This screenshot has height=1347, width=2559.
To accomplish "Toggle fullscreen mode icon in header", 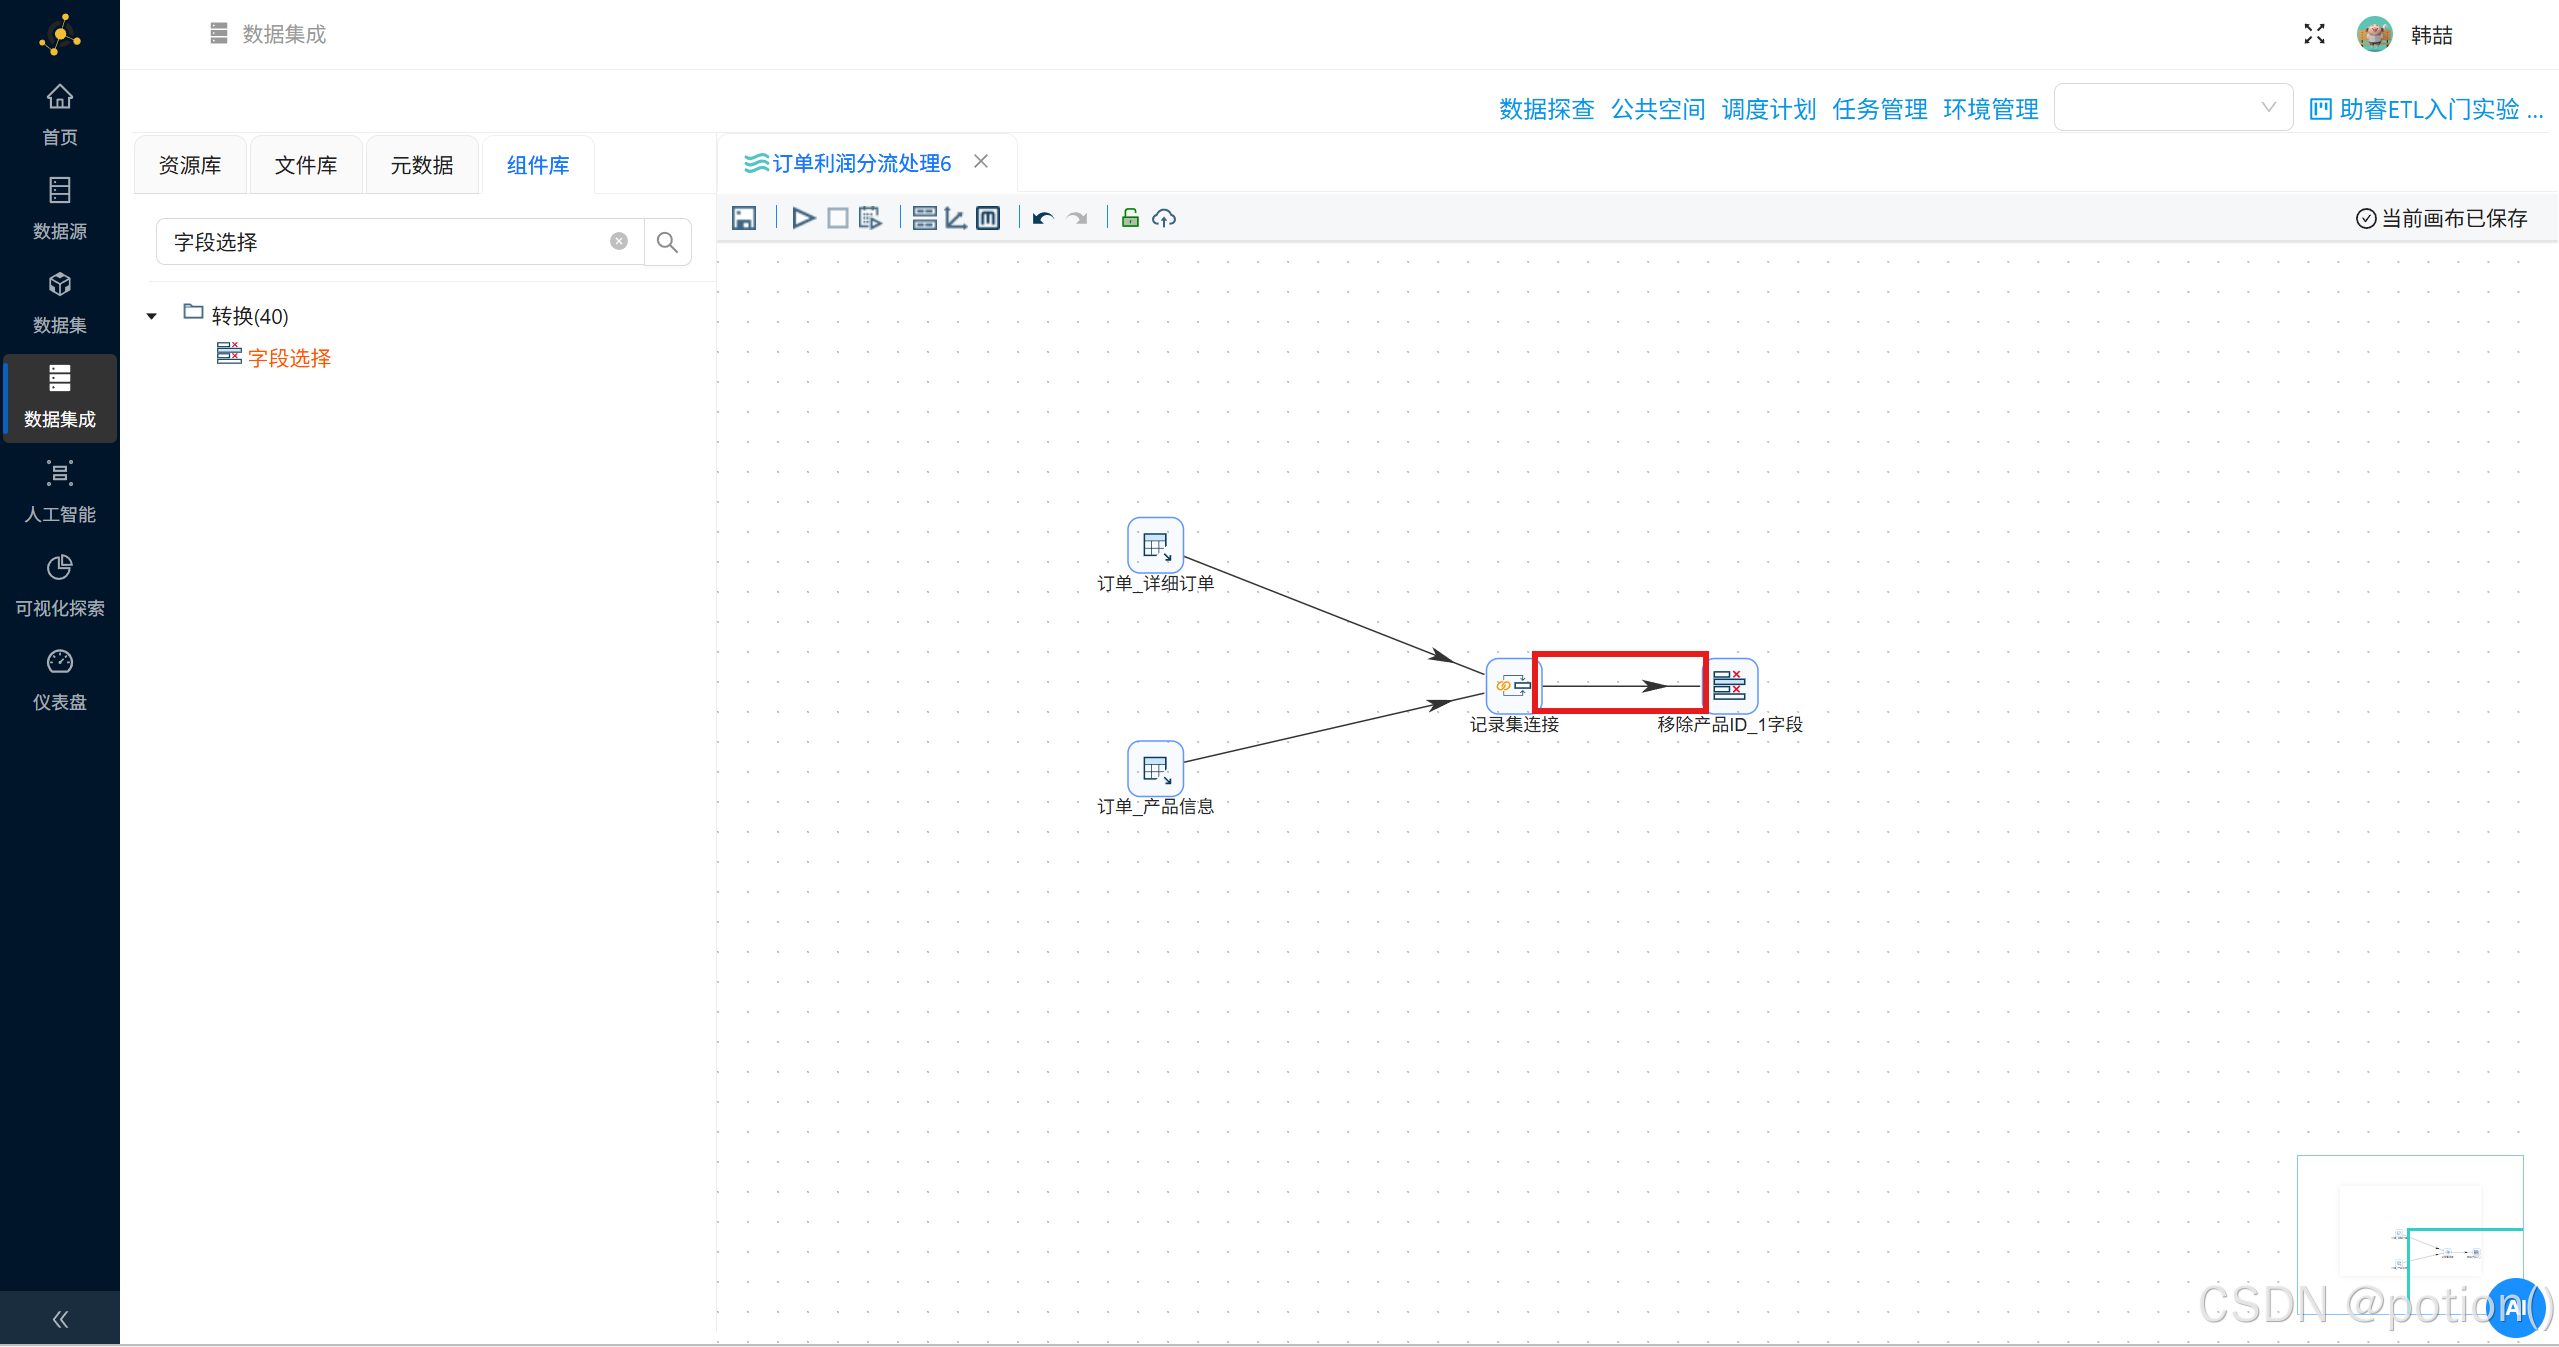I will [2314, 34].
